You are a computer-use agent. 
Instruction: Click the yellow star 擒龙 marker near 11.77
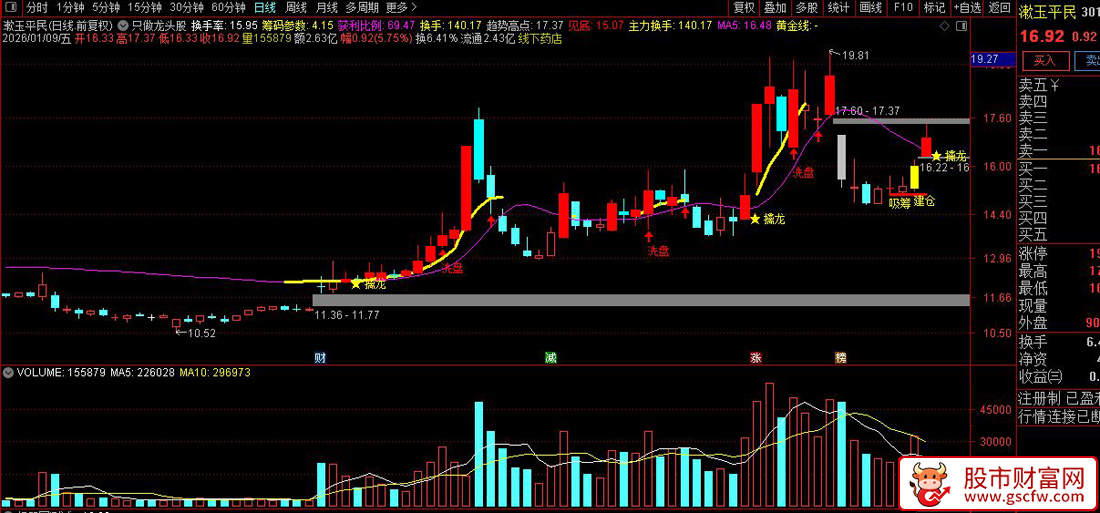click(x=356, y=284)
